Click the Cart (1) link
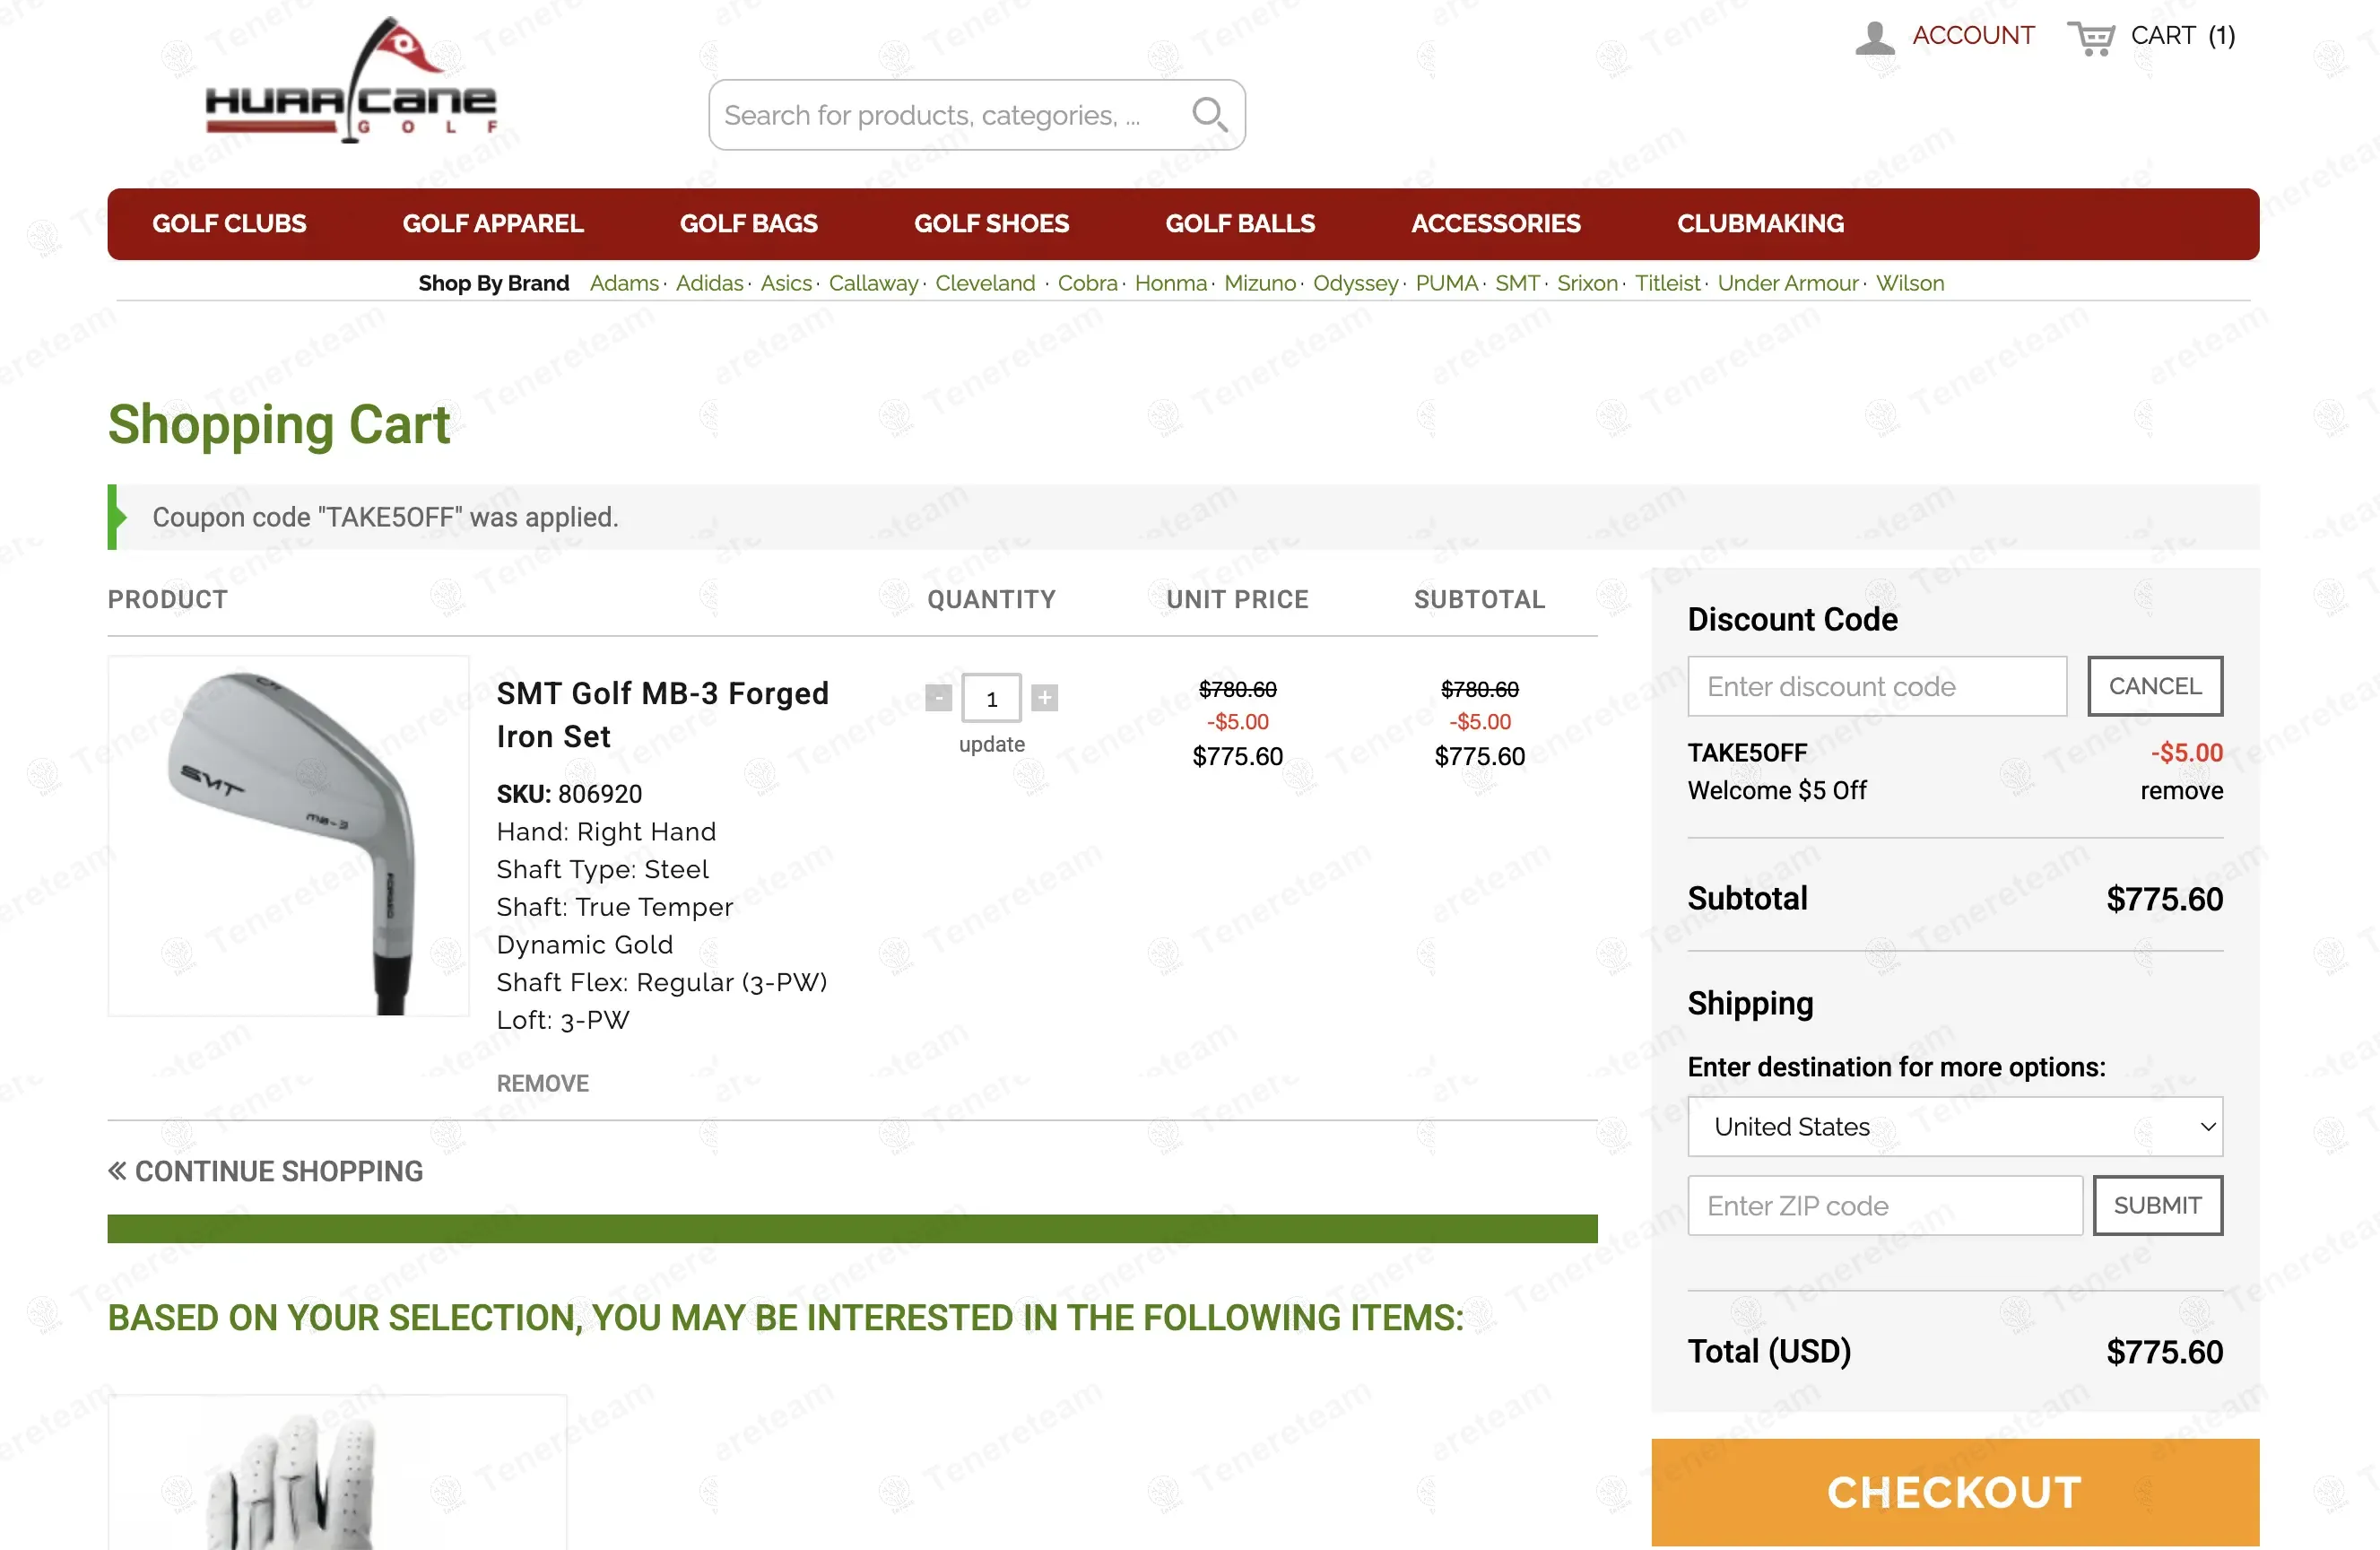 (x=2182, y=36)
